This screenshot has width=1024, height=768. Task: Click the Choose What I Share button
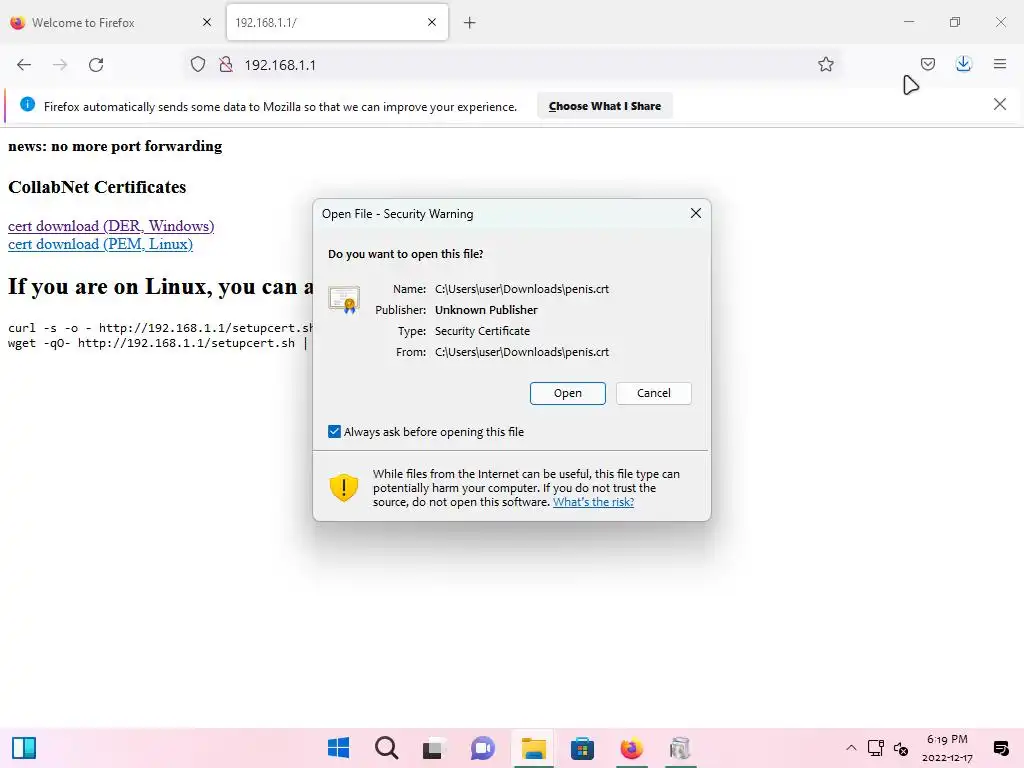605,106
